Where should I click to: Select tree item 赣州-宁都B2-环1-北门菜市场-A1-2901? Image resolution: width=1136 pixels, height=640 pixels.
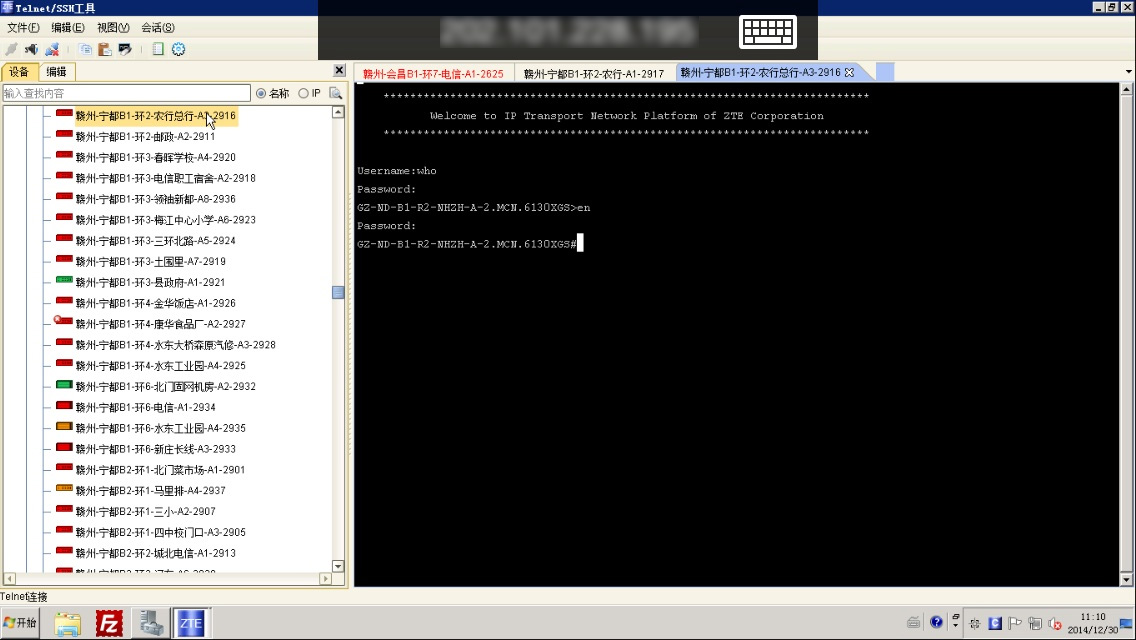[x=160, y=470]
